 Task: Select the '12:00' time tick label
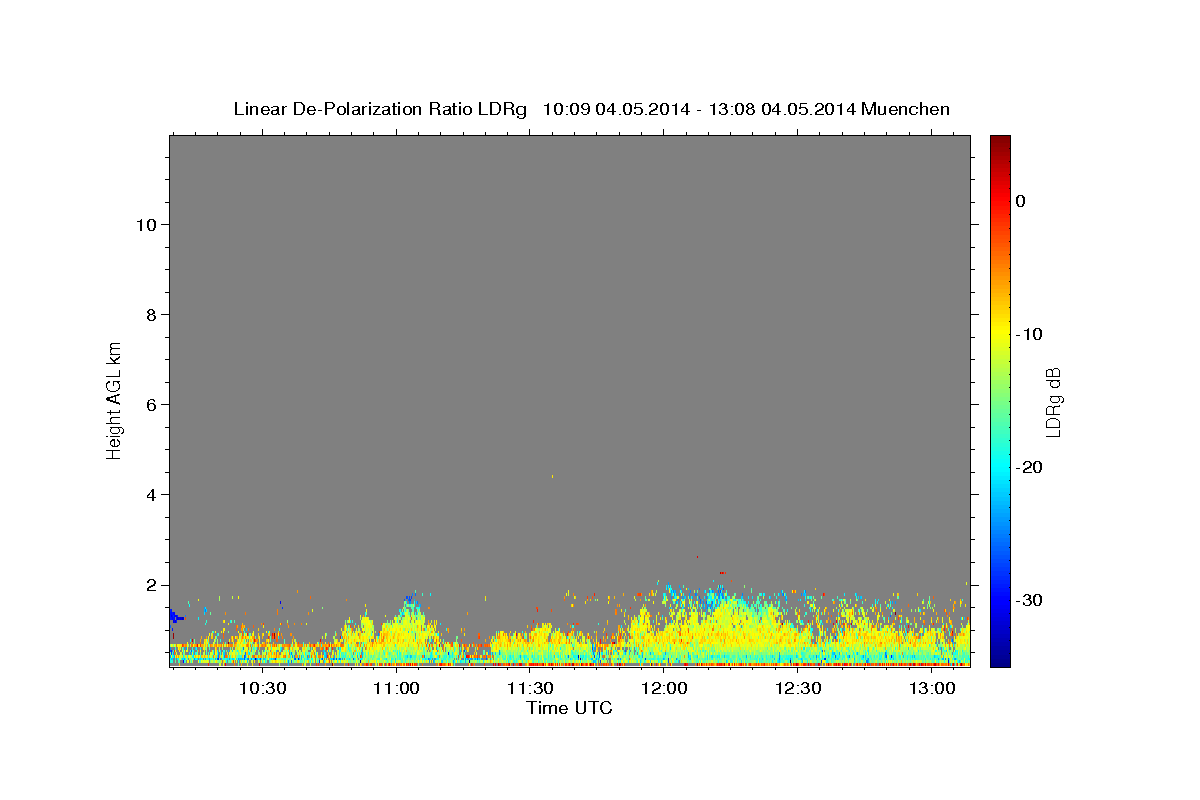664,688
